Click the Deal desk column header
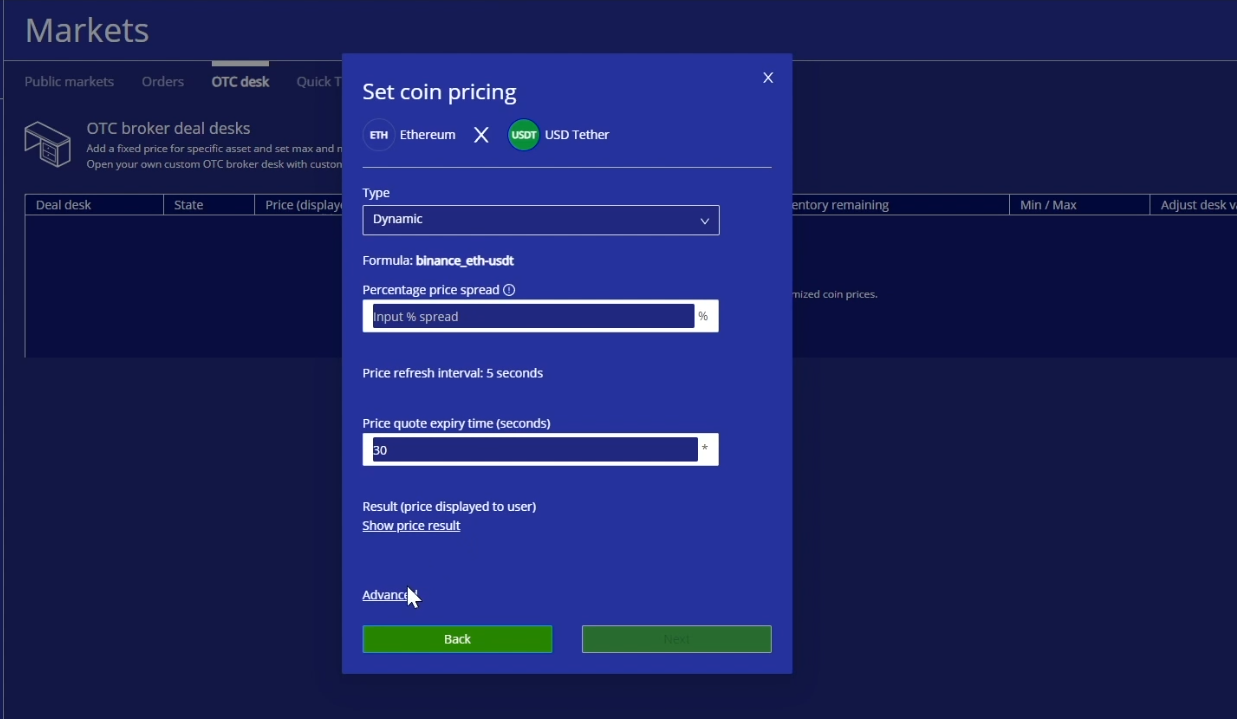Screen dimensions: 1237x719 point(64,205)
